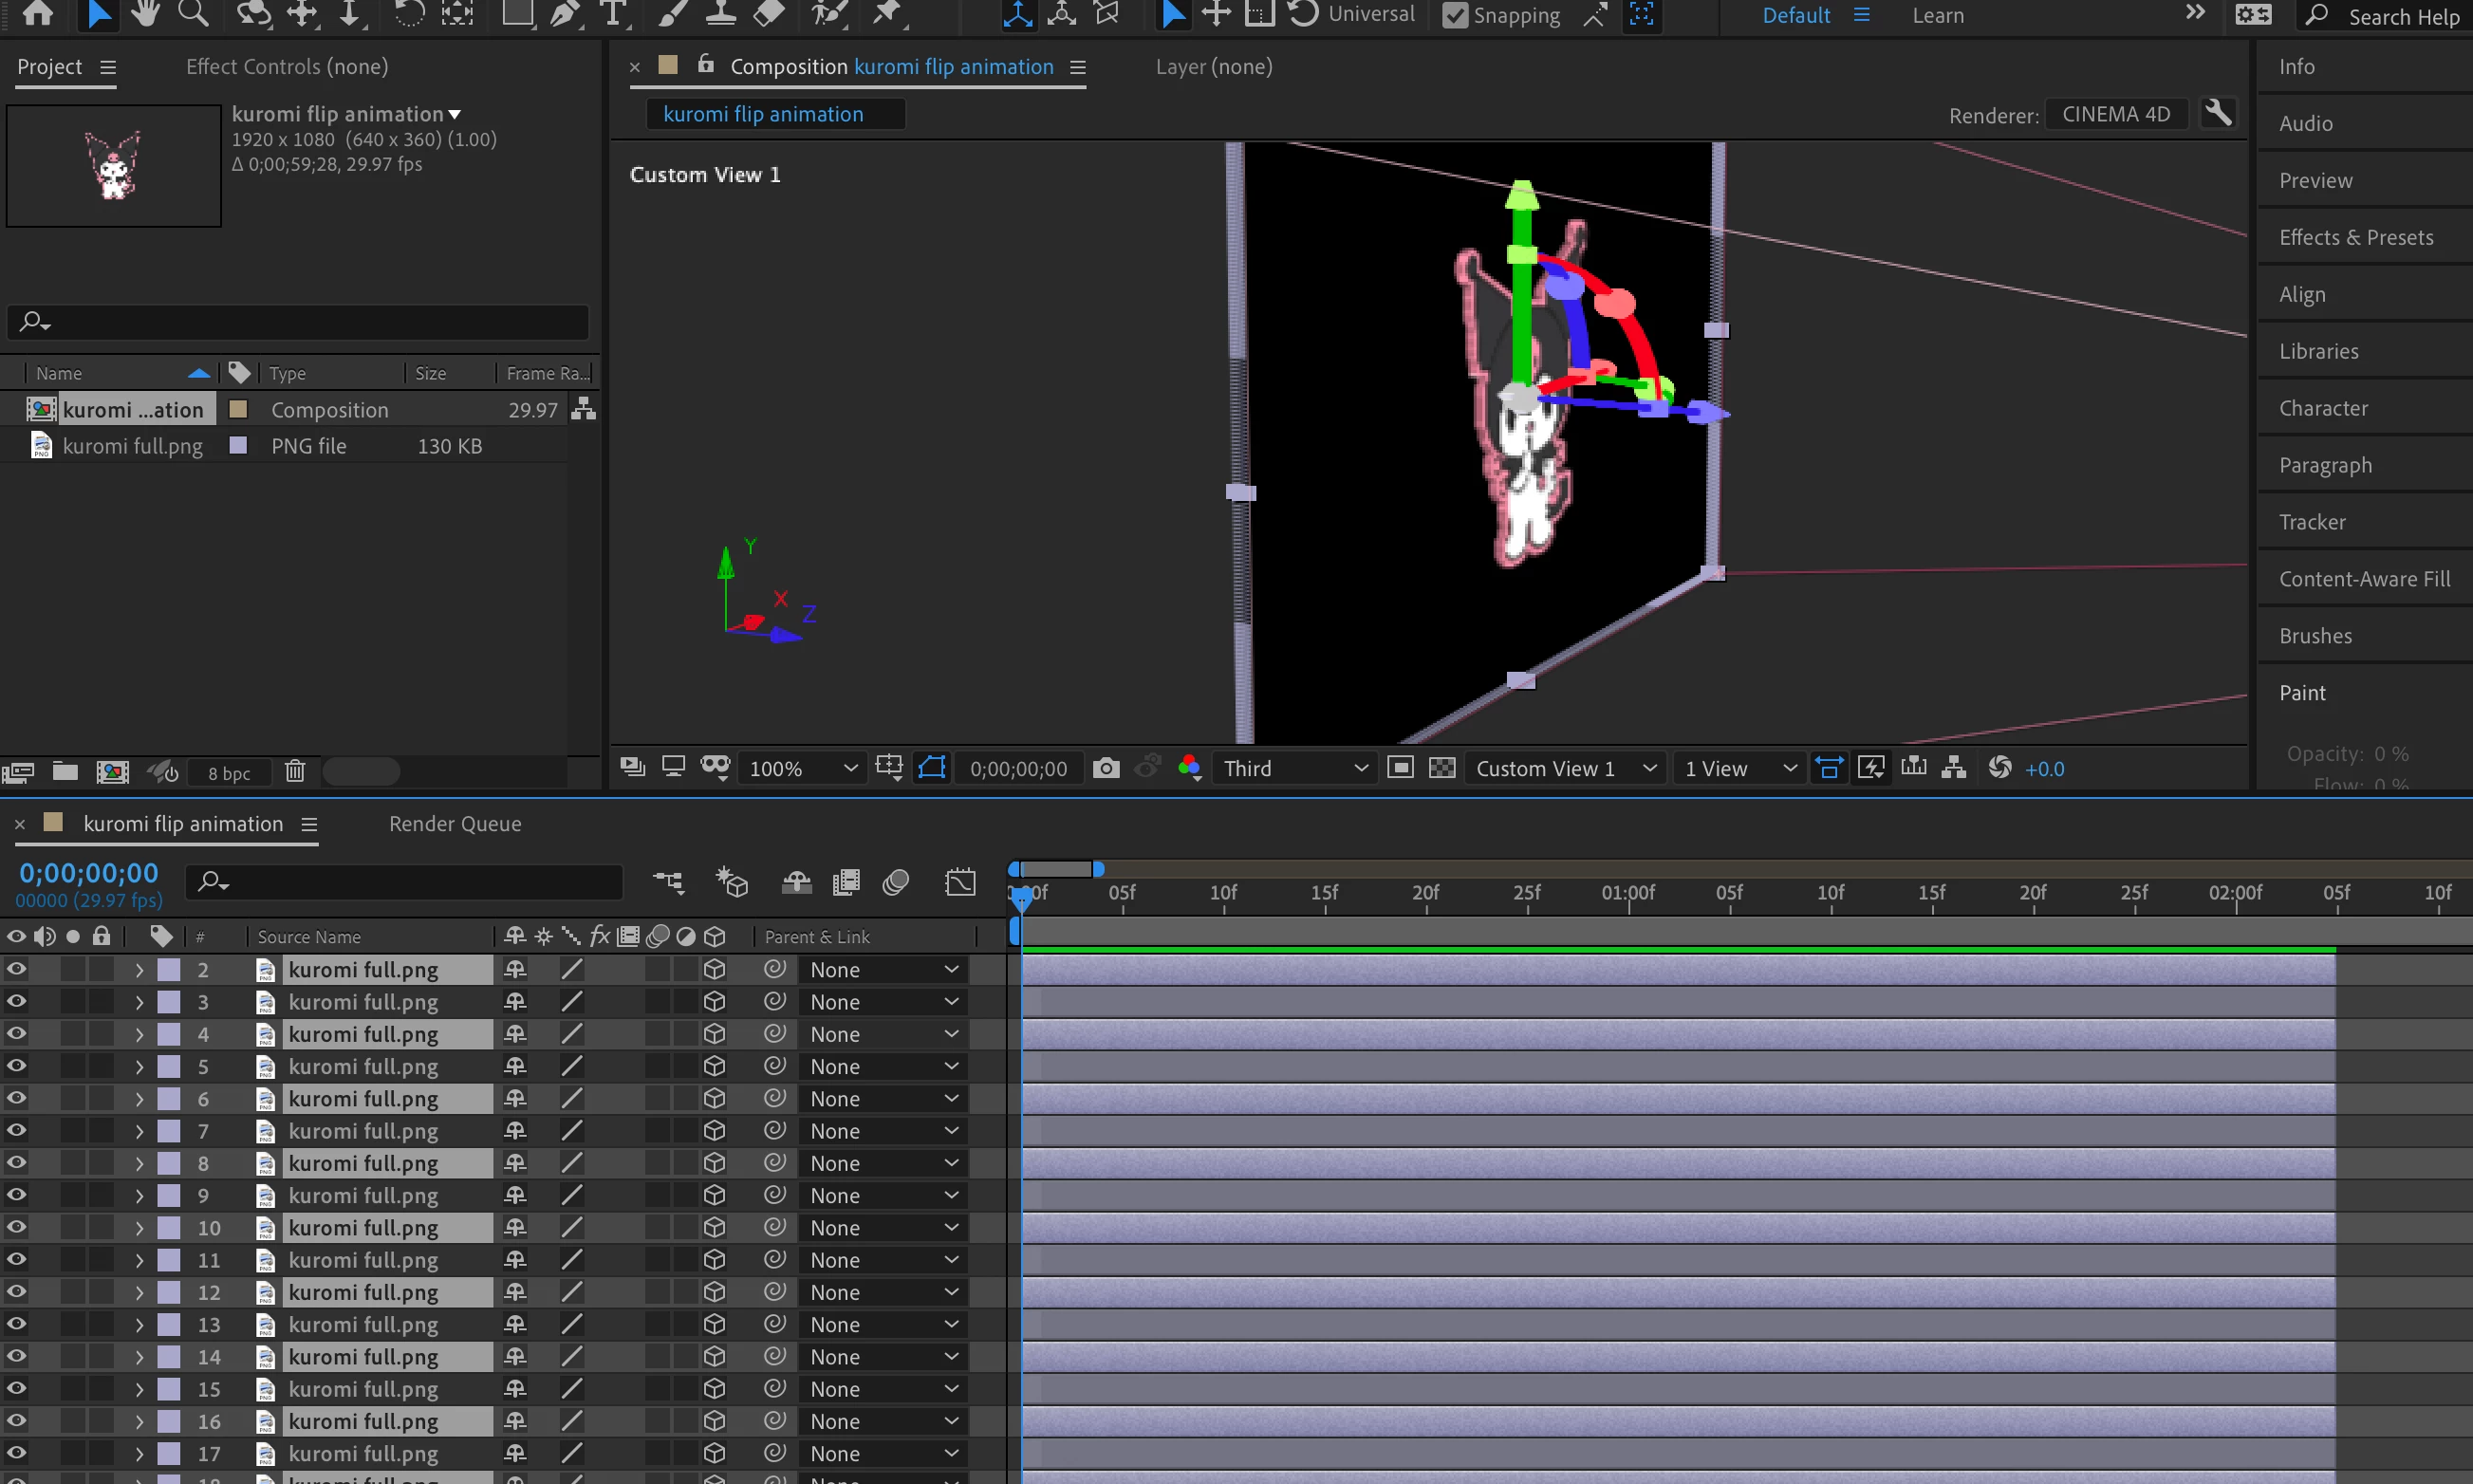Open the magnification 100% dropdown

[803, 768]
